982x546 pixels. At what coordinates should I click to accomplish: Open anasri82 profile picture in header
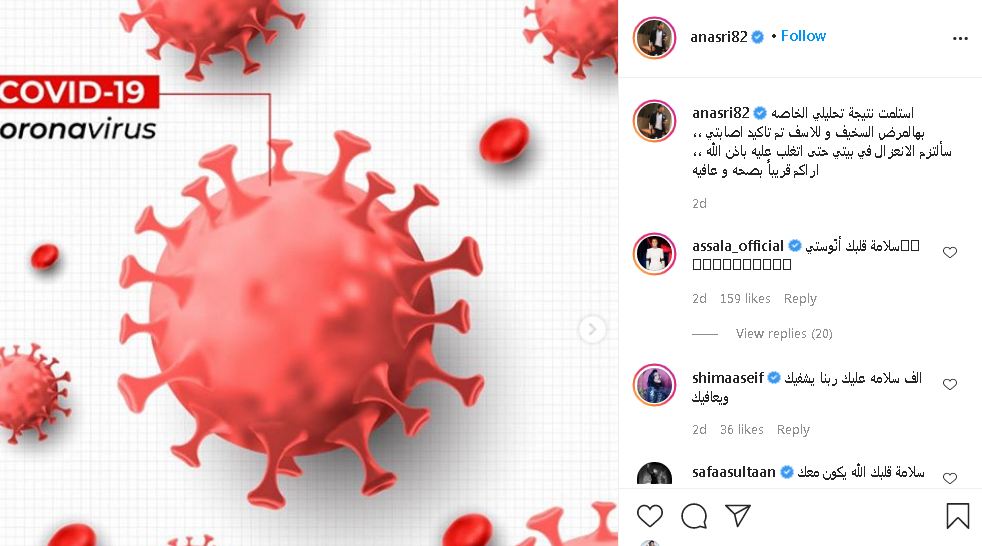(654, 38)
